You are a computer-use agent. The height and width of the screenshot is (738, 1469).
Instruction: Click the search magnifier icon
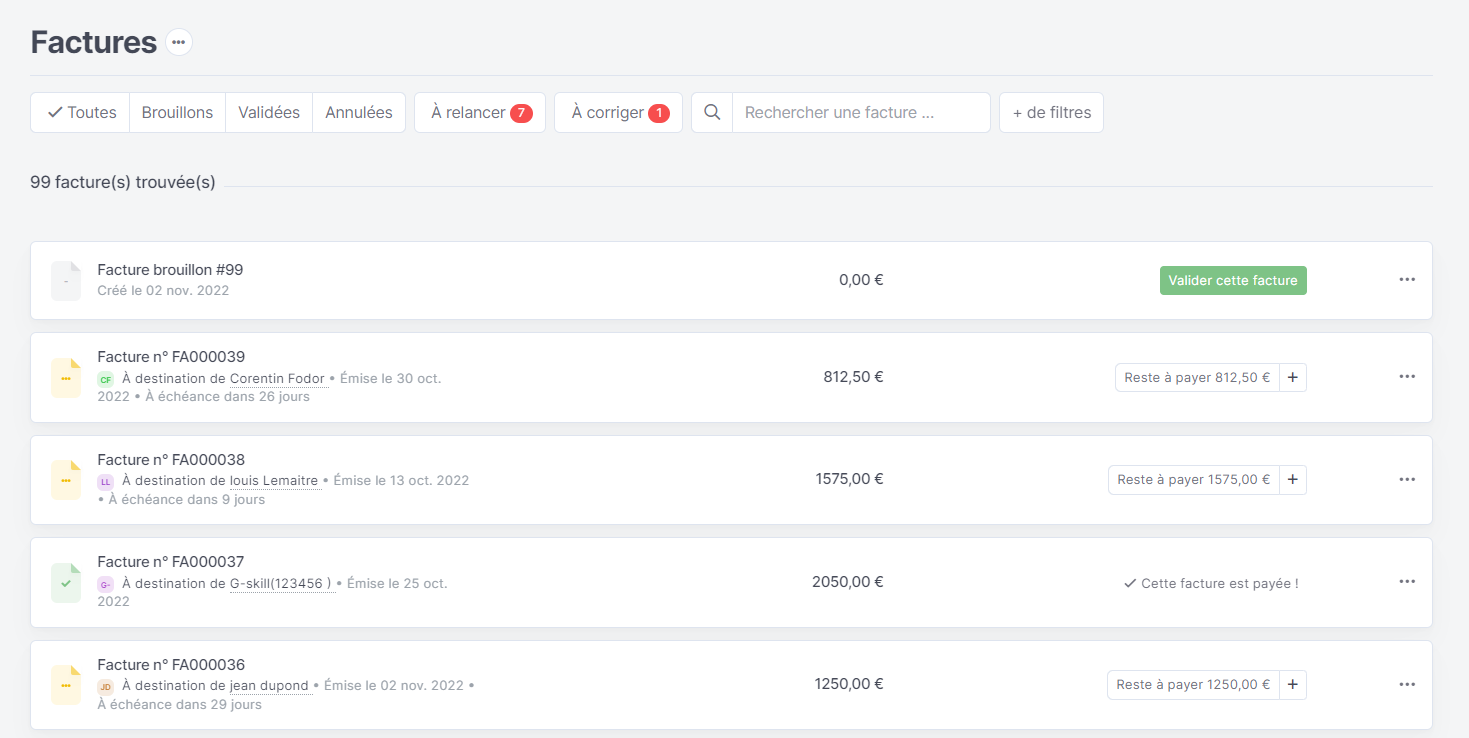(x=711, y=112)
